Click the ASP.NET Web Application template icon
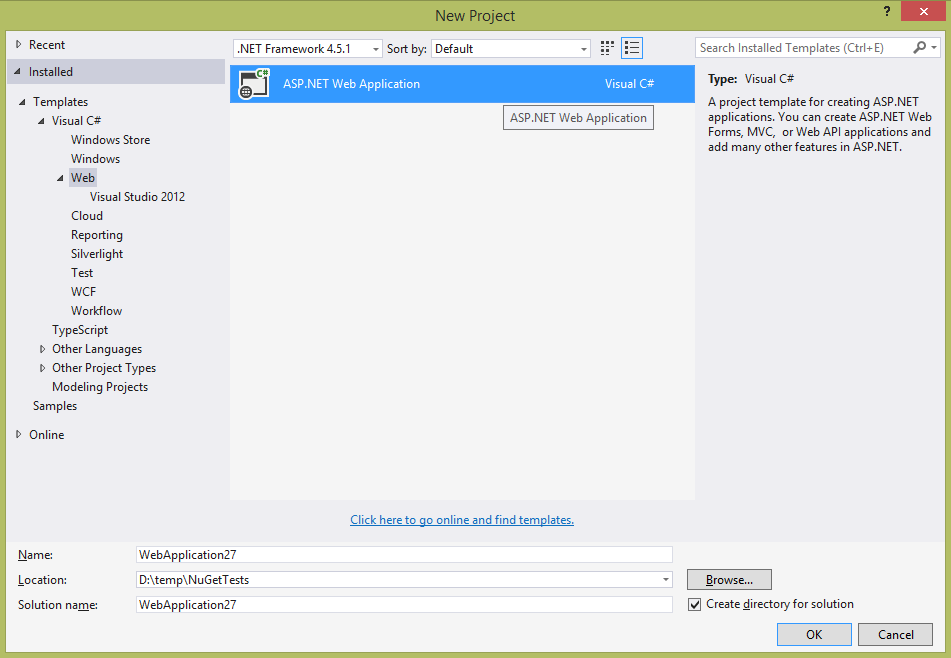This screenshot has width=951, height=658. pyautogui.click(x=254, y=84)
